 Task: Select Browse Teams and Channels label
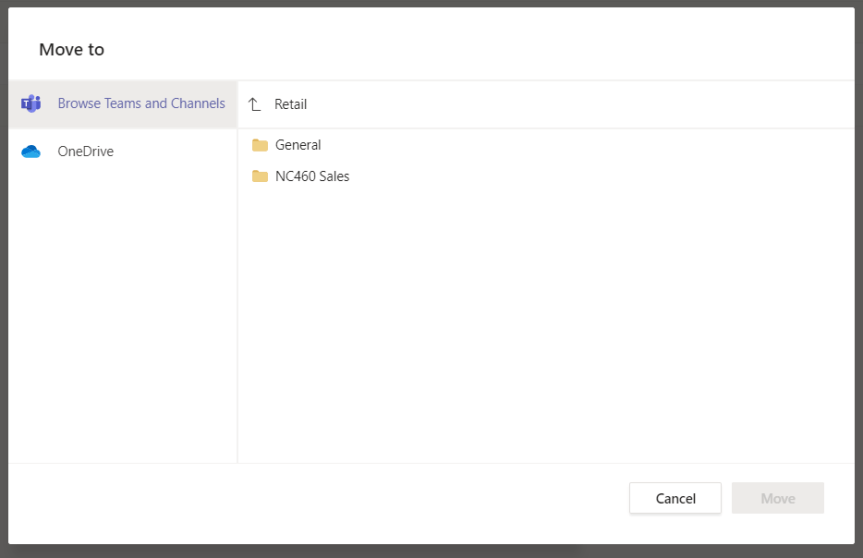pyautogui.click(x=141, y=104)
